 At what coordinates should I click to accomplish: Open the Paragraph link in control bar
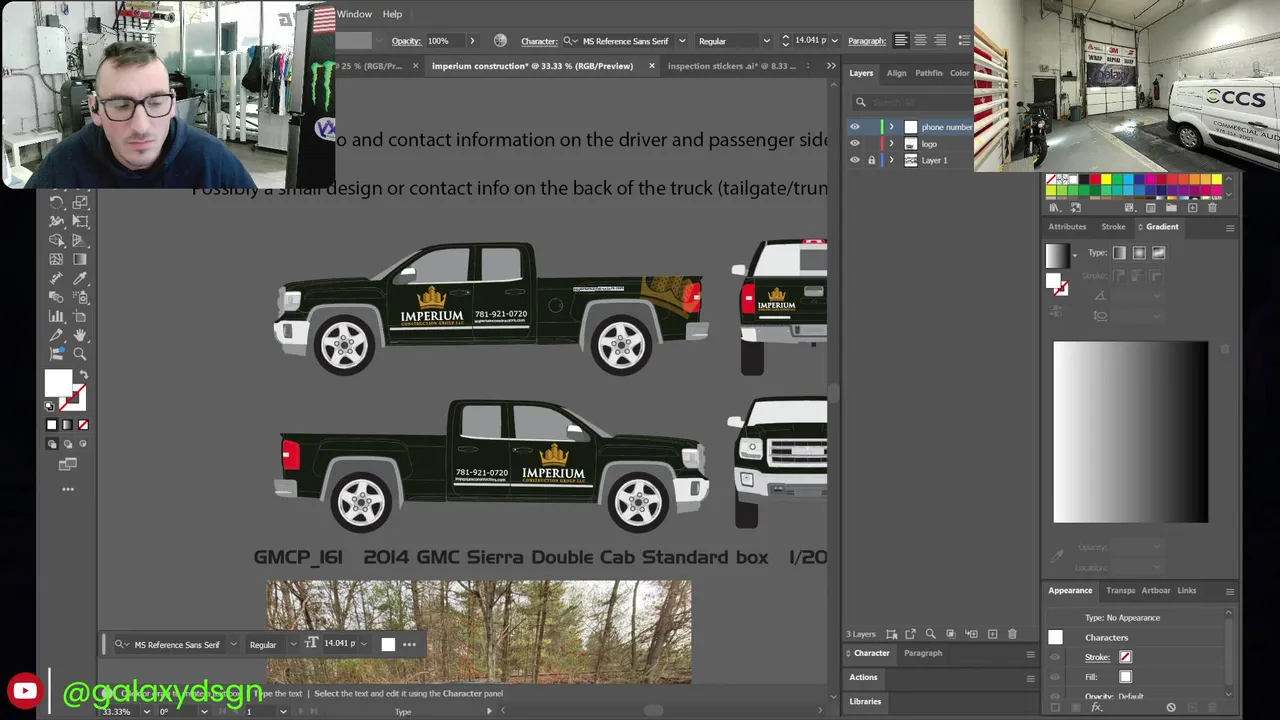point(867,41)
